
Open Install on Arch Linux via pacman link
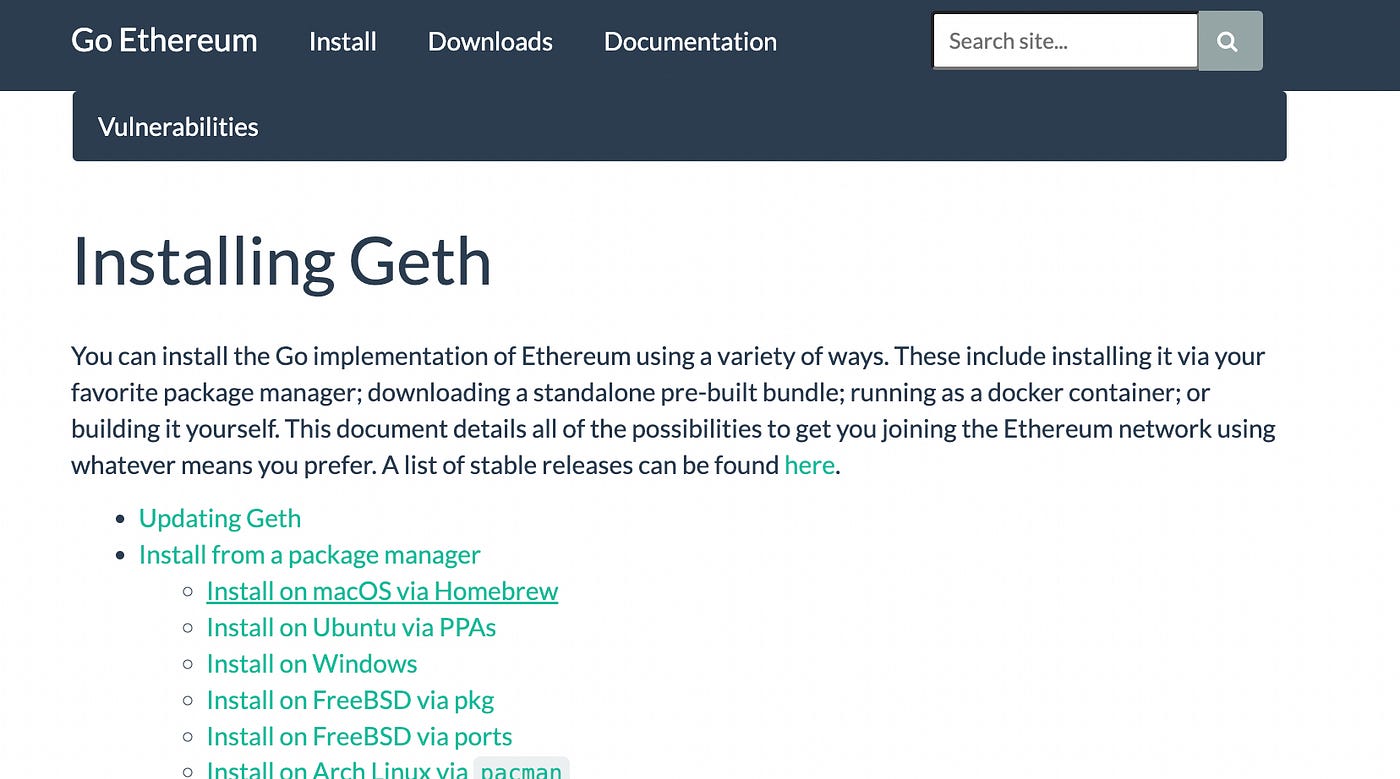tap(388, 769)
